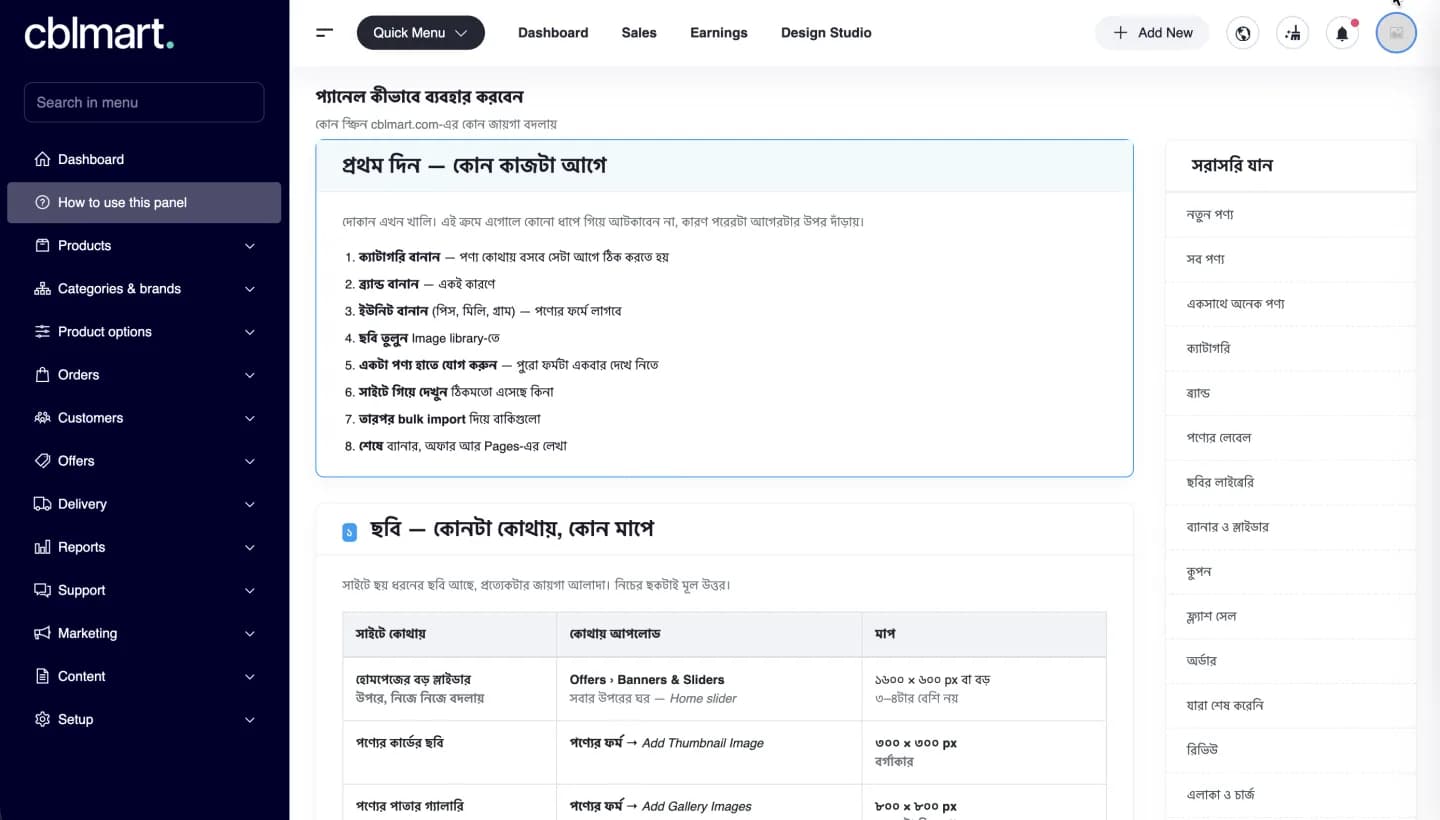Jump to ব্র্যান্ড section link
1440x820 pixels.
coord(1290,393)
